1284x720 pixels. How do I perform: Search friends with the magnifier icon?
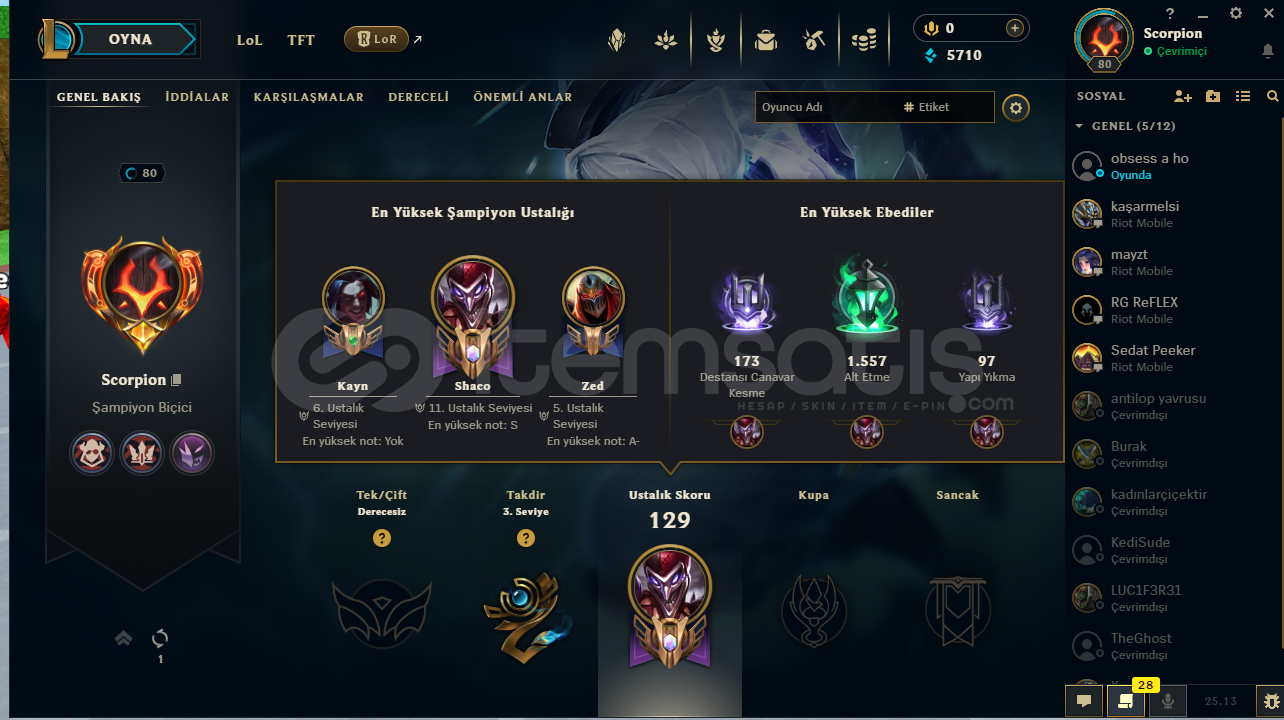[x=1272, y=97]
